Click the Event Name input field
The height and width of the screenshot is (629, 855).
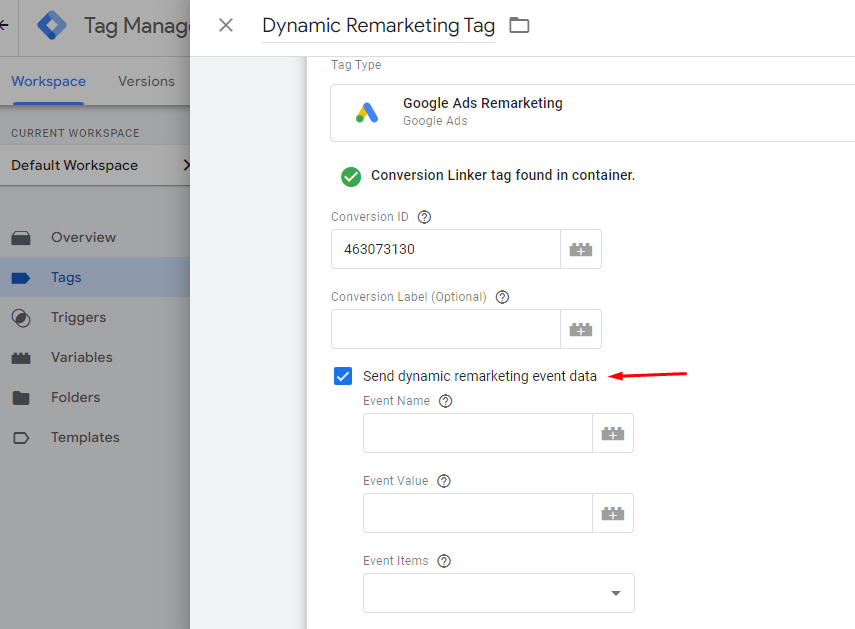478,433
